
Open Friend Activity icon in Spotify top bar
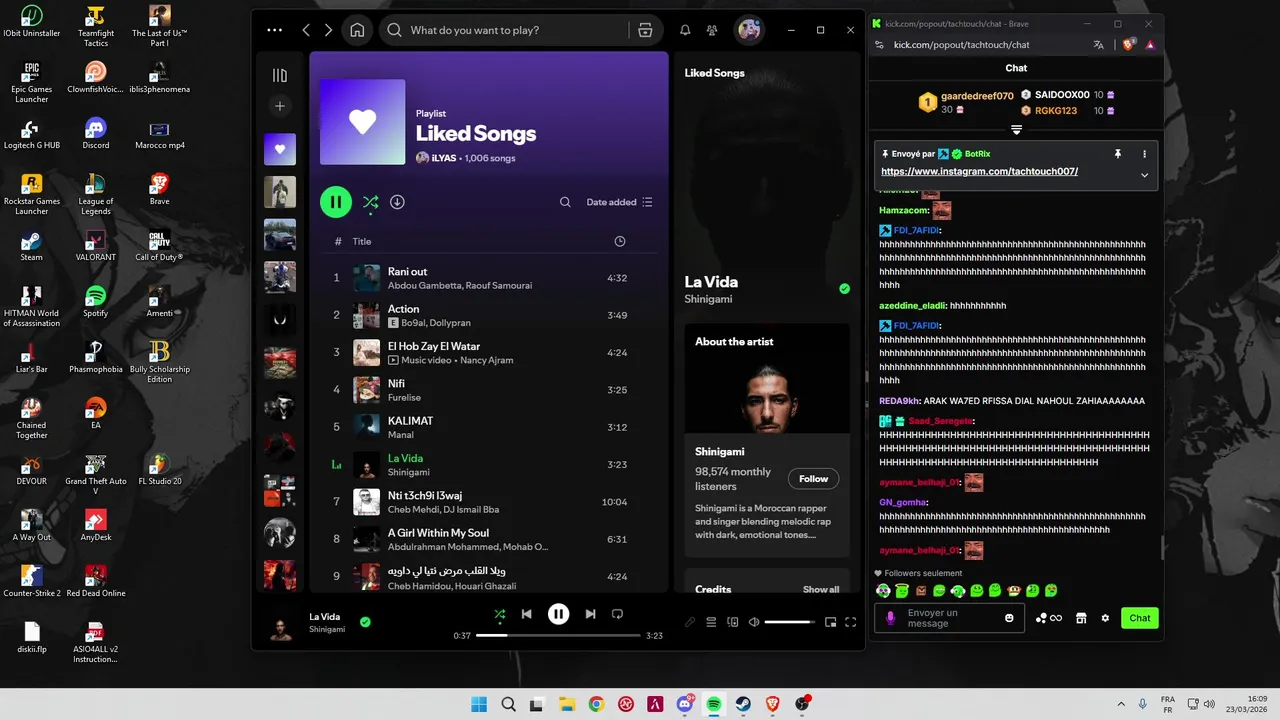pyautogui.click(x=712, y=30)
